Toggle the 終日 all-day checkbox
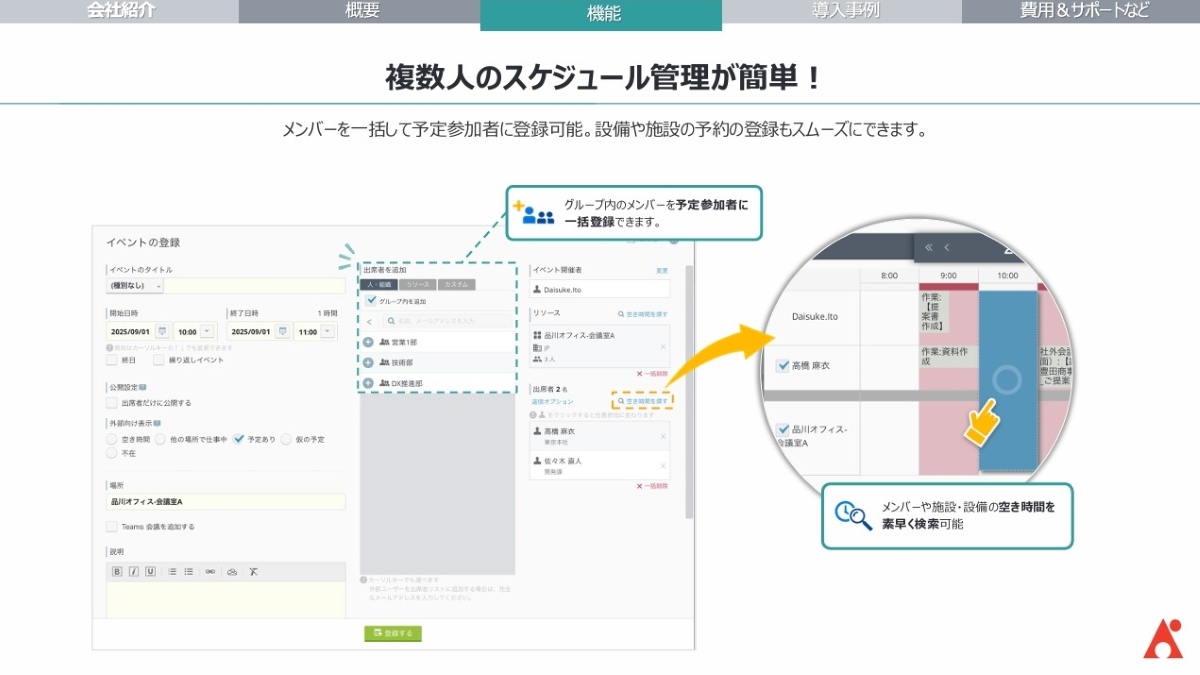The width and height of the screenshot is (1200, 675). point(112,359)
